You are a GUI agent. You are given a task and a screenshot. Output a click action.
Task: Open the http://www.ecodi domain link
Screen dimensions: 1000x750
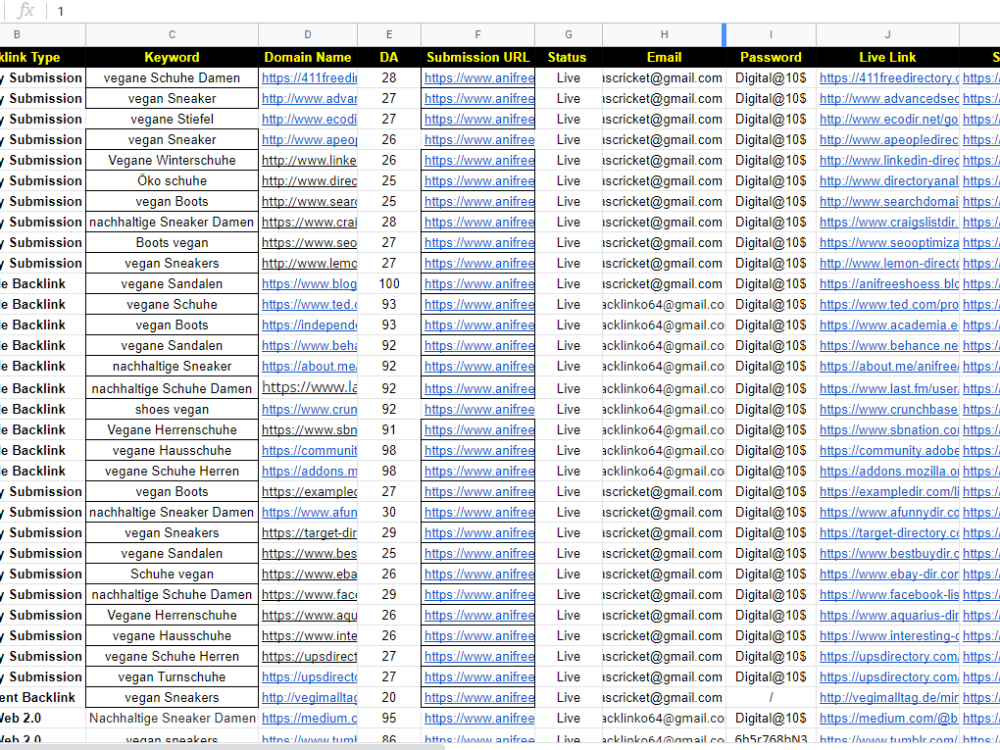tap(309, 119)
